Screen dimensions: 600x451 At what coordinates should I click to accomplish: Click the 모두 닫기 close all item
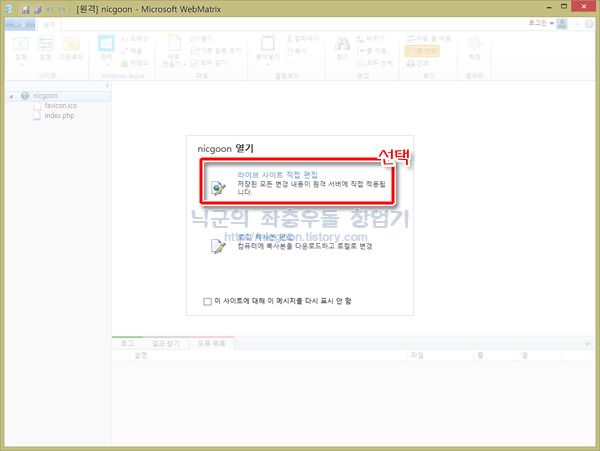(x=209, y=63)
